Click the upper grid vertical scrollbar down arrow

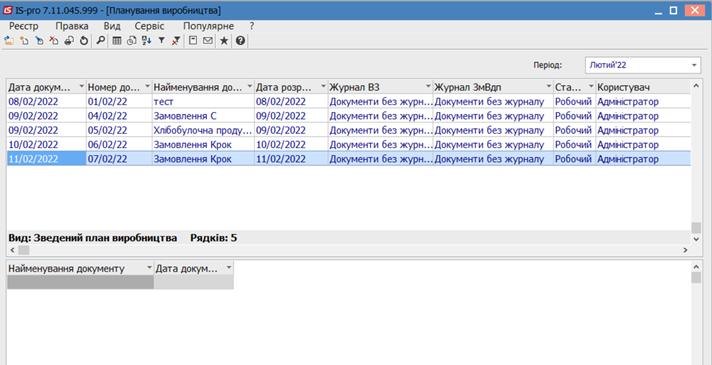click(x=696, y=238)
